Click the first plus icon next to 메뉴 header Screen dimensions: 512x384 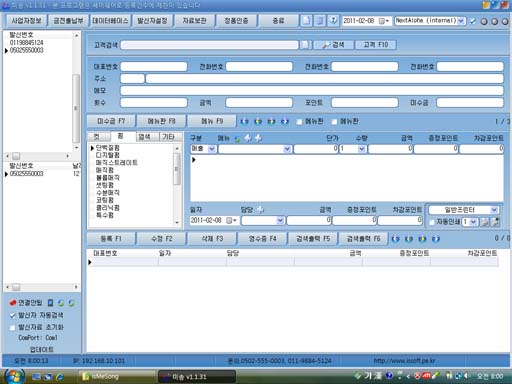coord(248,138)
